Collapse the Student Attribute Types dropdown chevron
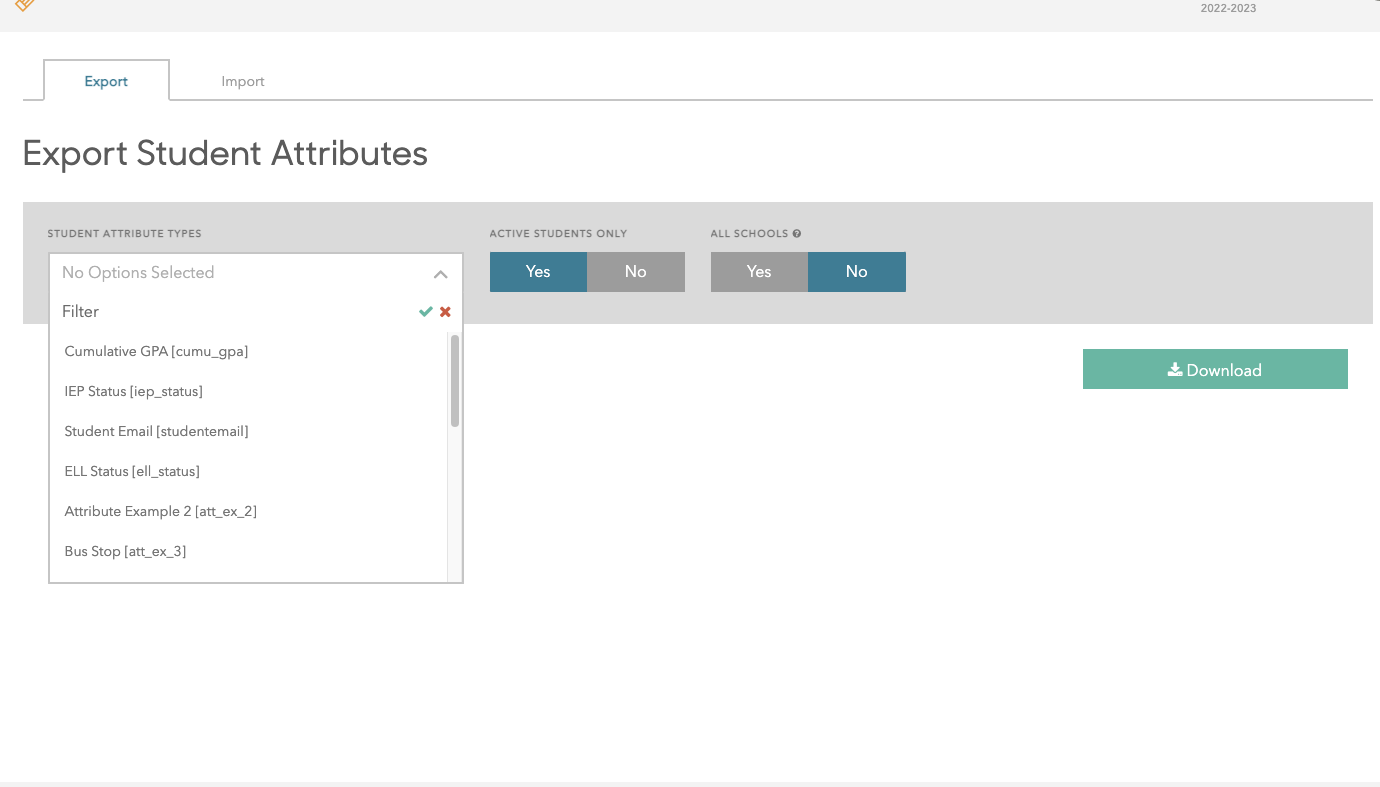Image resolution: width=1380 pixels, height=787 pixels. (x=440, y=274)
